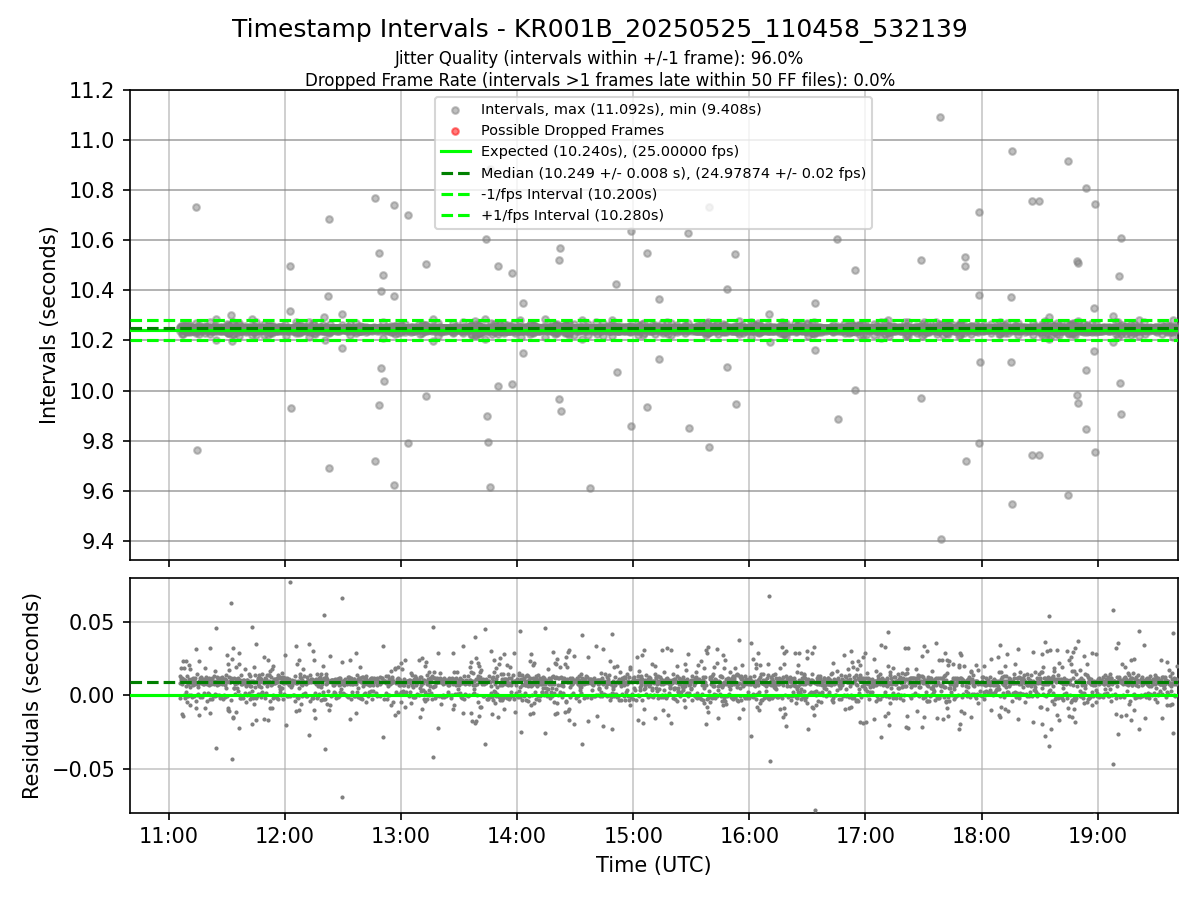Click the Possible Dropped Frames legend entry
The width and height of the screenshot is (1200, 900).
572,130
